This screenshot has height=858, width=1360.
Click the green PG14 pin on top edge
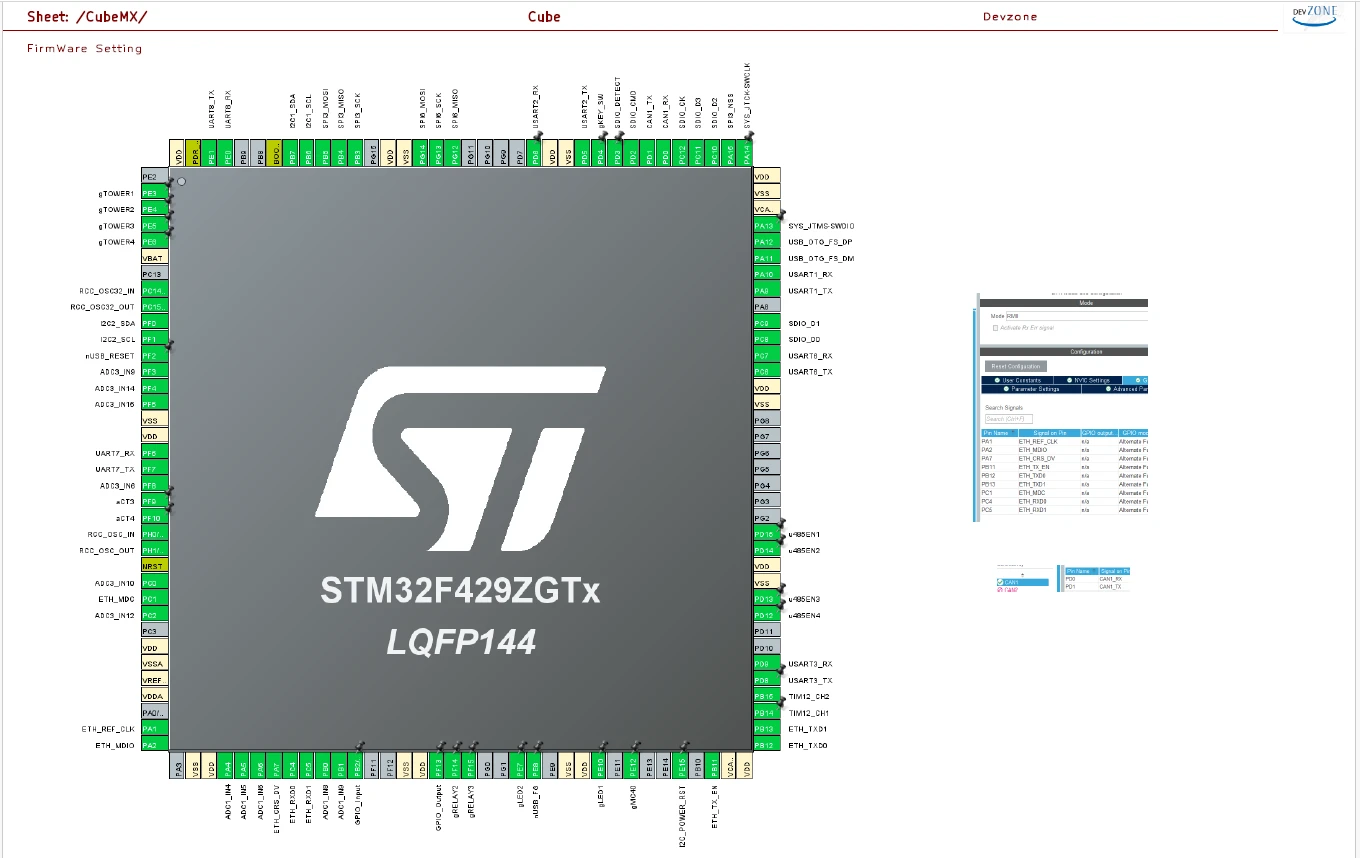pyautogui.click(x=422, y=155)
